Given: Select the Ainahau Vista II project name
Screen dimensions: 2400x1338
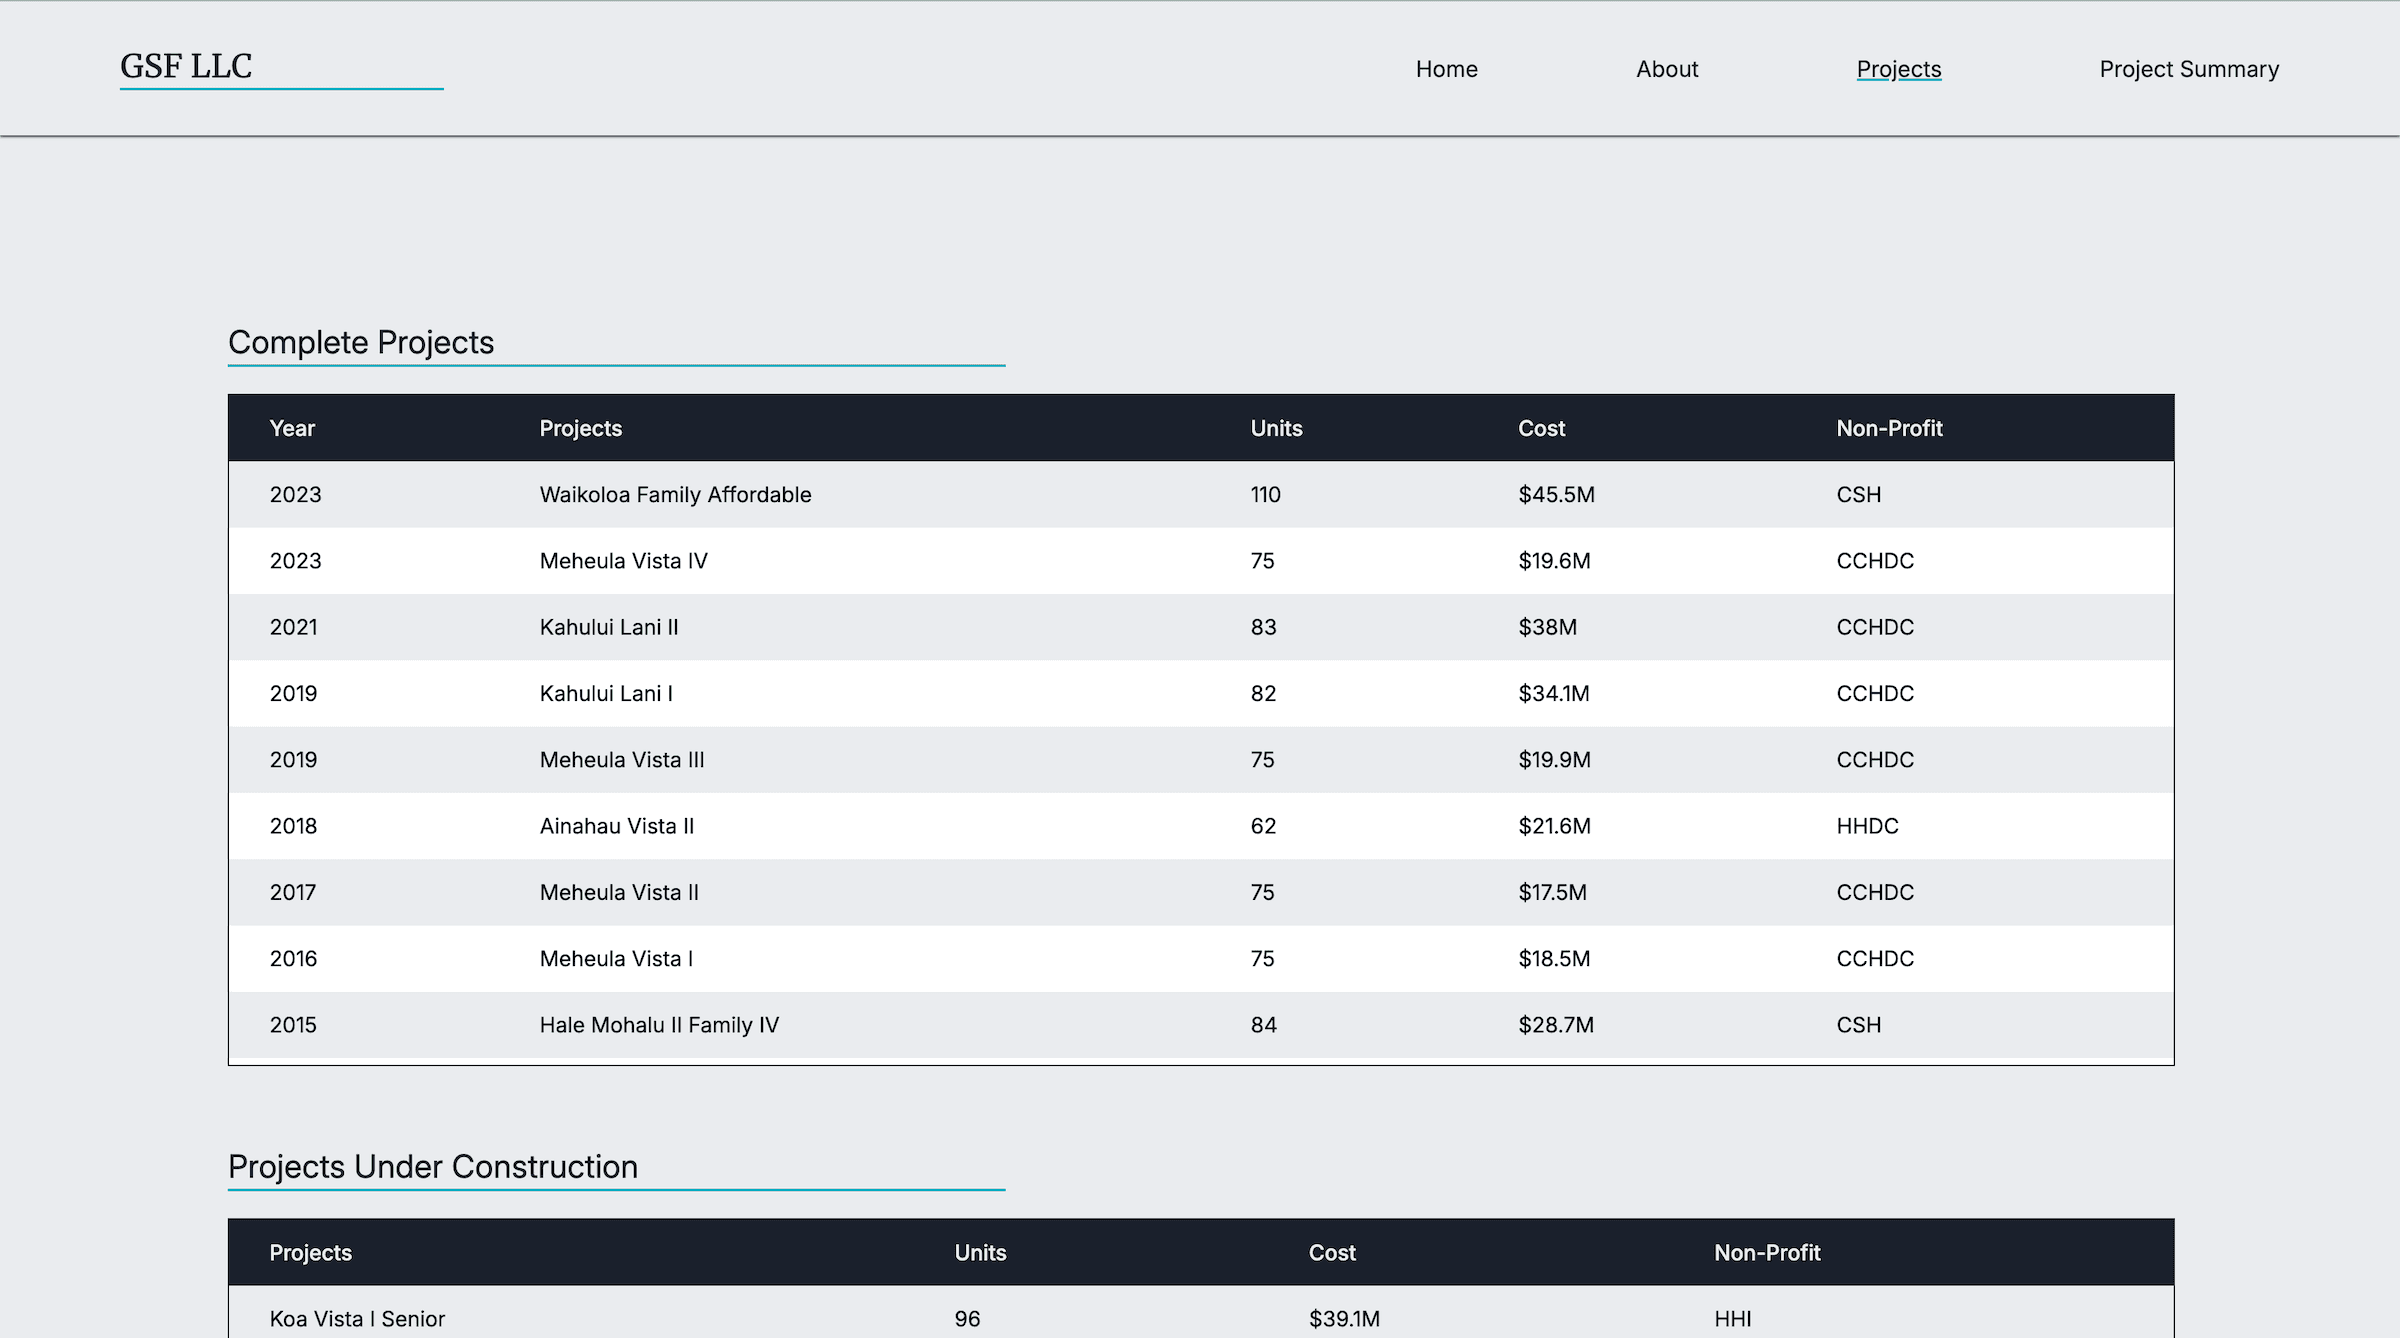Looking at the screenshot, I should tap(617, 826).
